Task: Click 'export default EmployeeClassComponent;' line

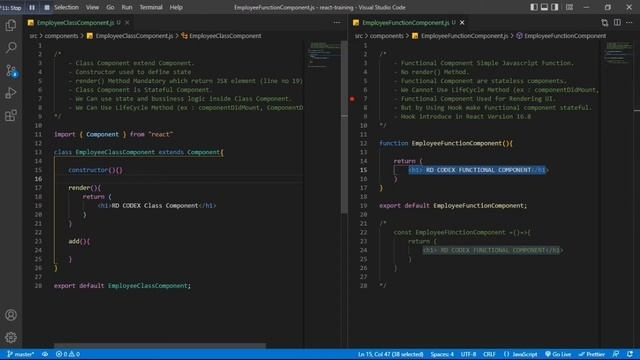Action: pyautogui.click(x=122, y=286)
